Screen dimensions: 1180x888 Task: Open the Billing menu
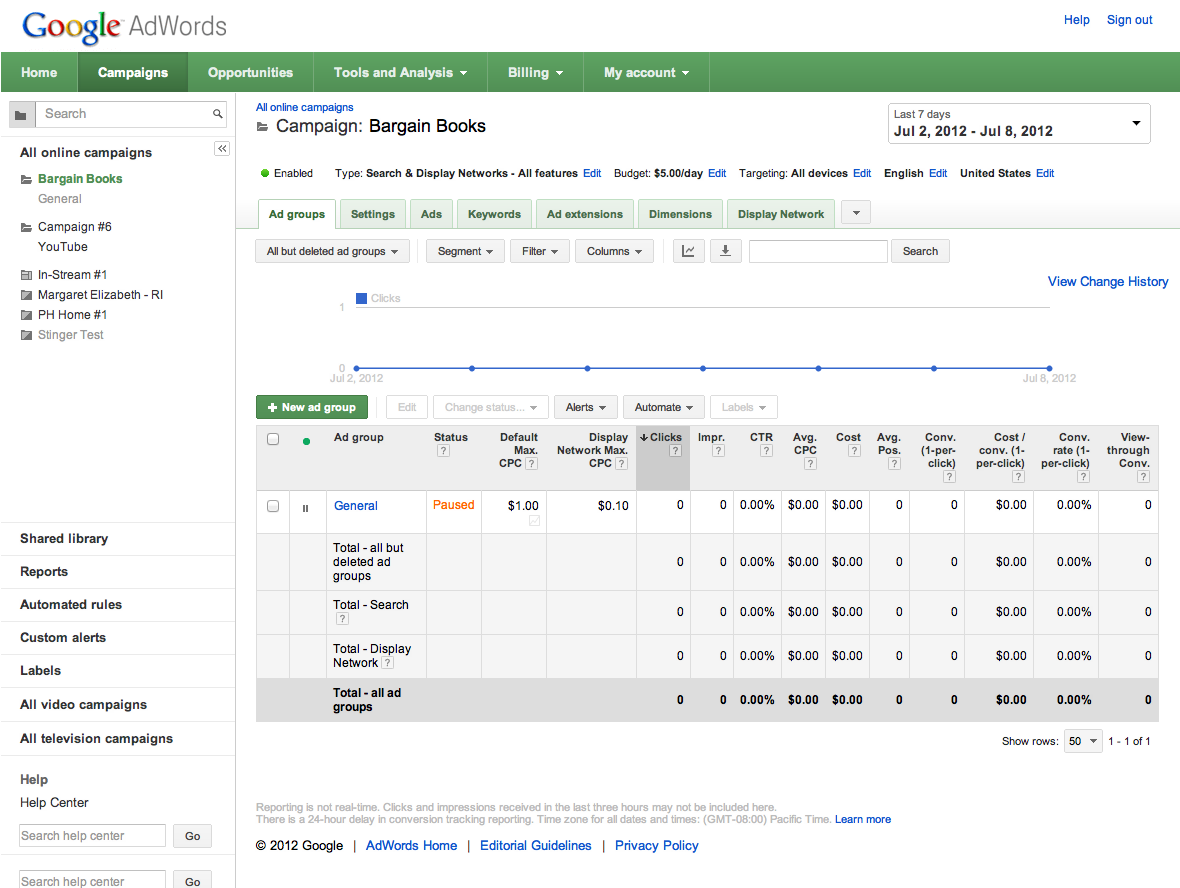(x=536, y=72)
